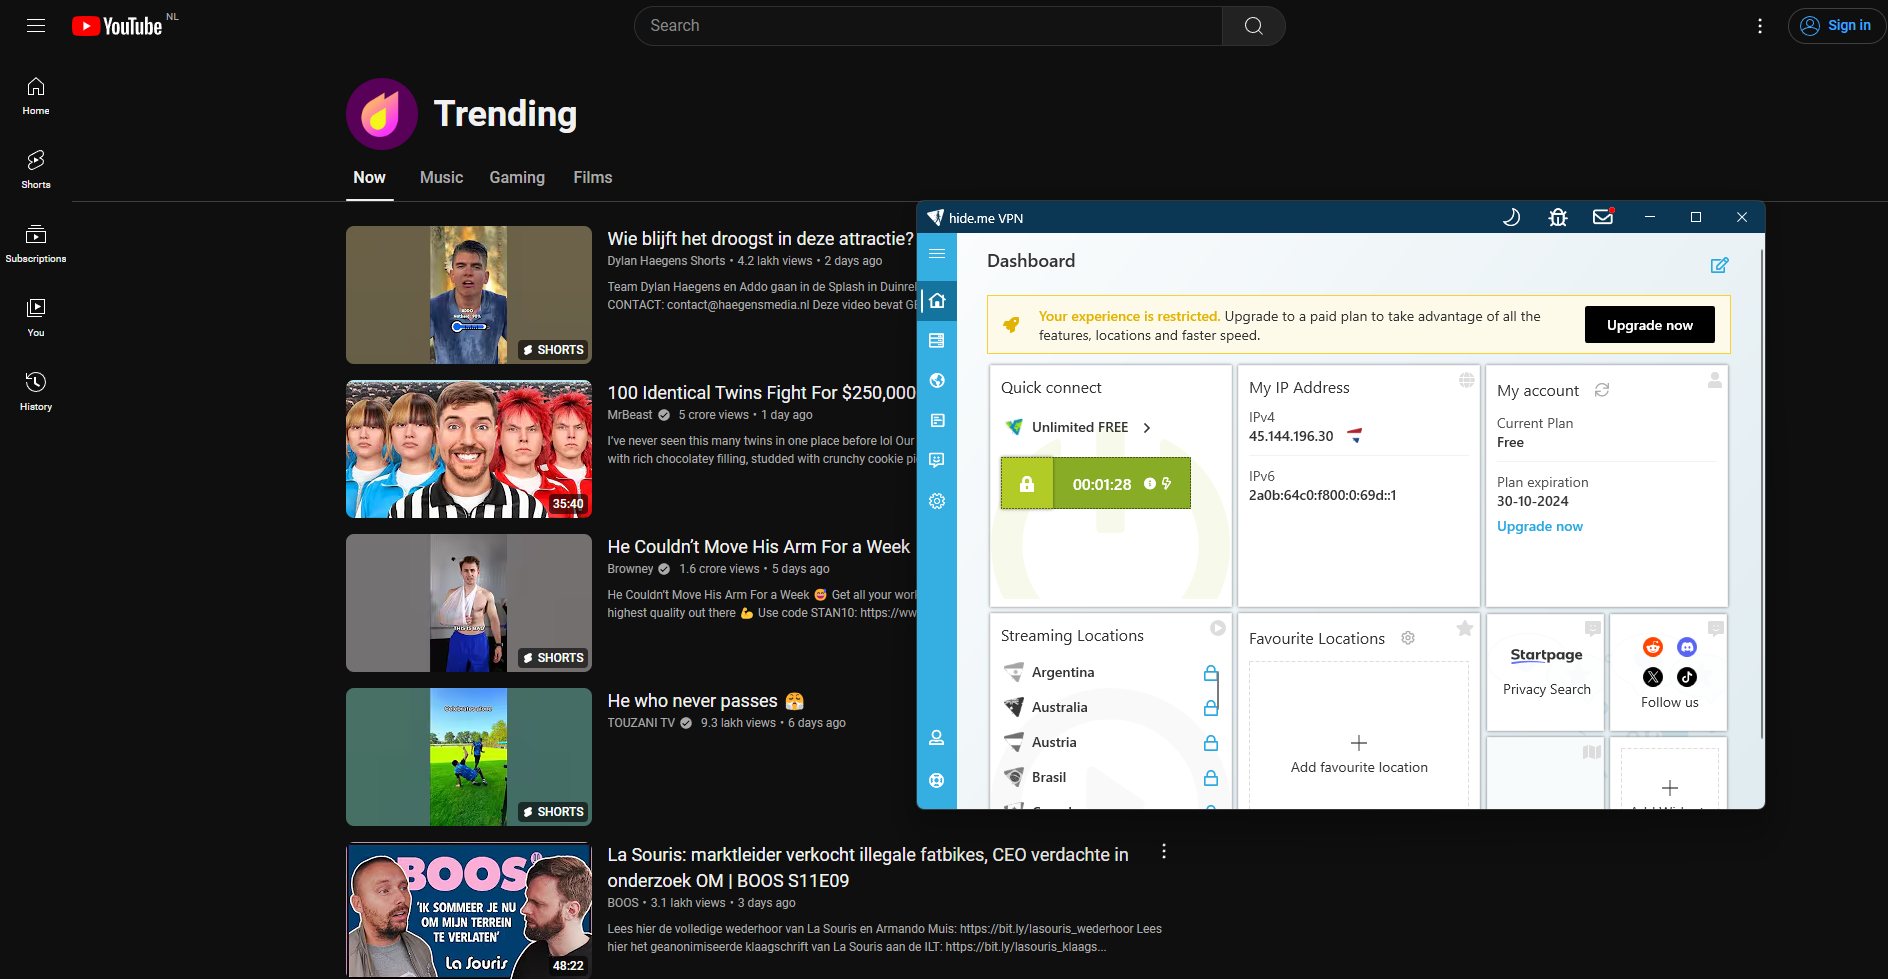
Task: Open hide.me account profile icon in sidebar
Action: pyautogui.click(x=937, y=738)
